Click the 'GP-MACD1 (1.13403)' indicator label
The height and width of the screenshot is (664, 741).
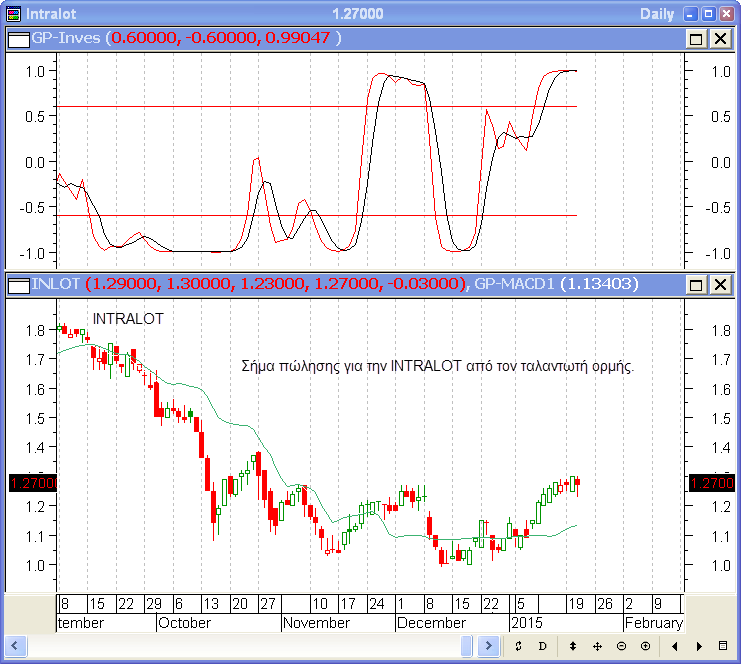[556, 284]
